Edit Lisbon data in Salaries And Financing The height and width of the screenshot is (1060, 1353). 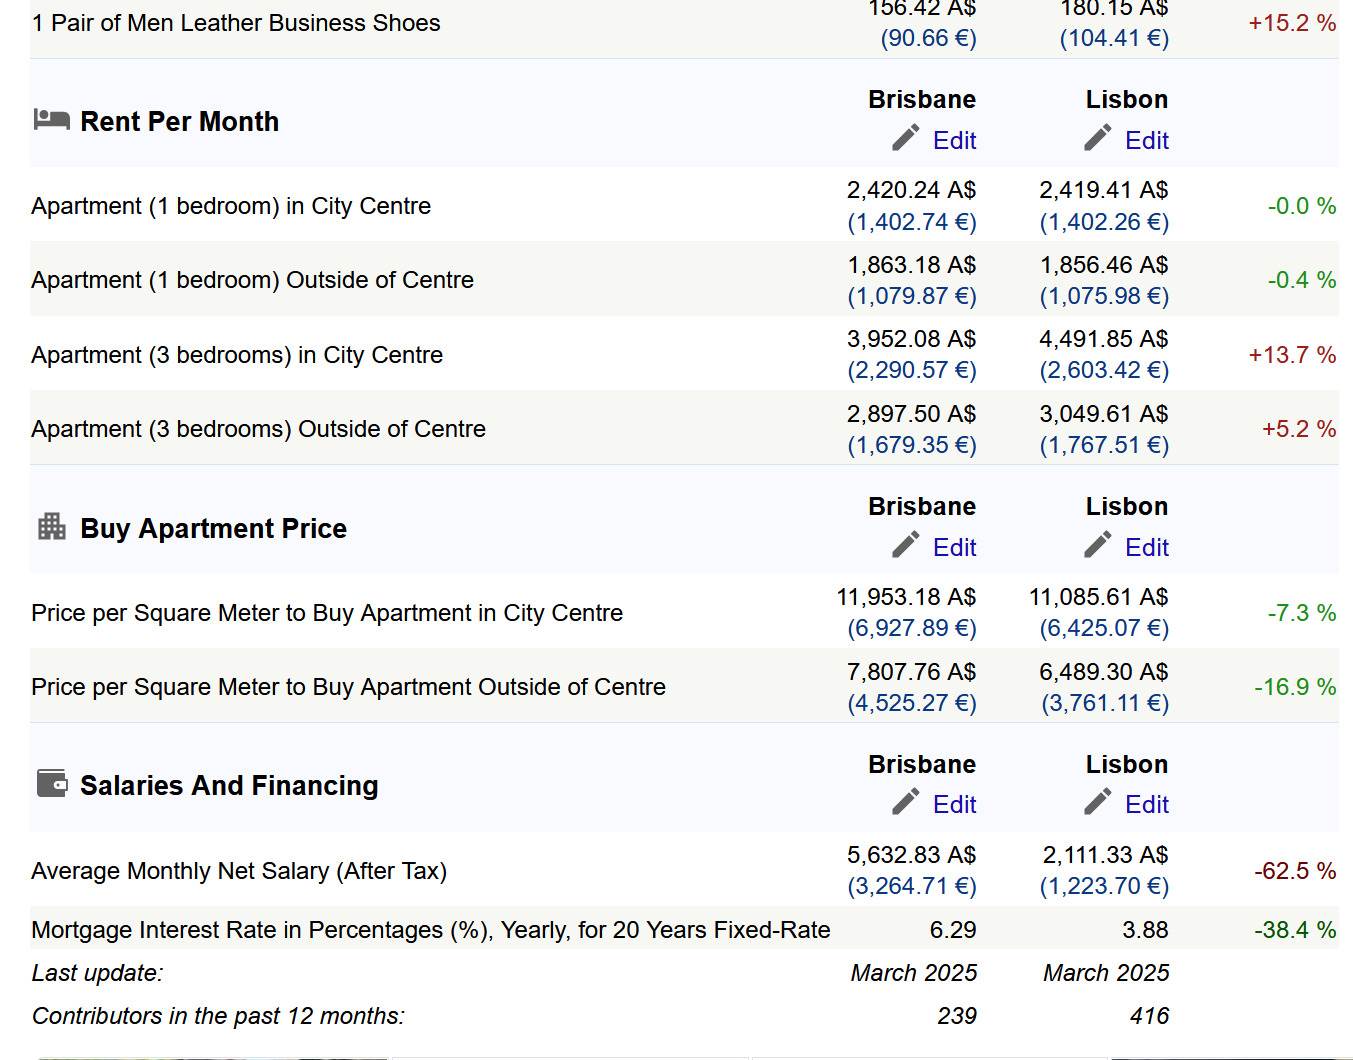(x=1146, y=805)
